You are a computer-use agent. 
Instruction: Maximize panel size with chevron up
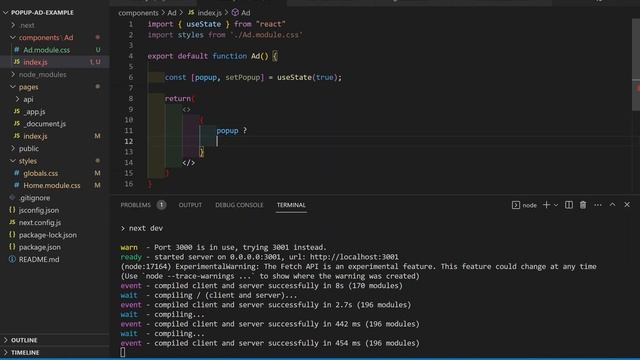[x=612, y=204]
